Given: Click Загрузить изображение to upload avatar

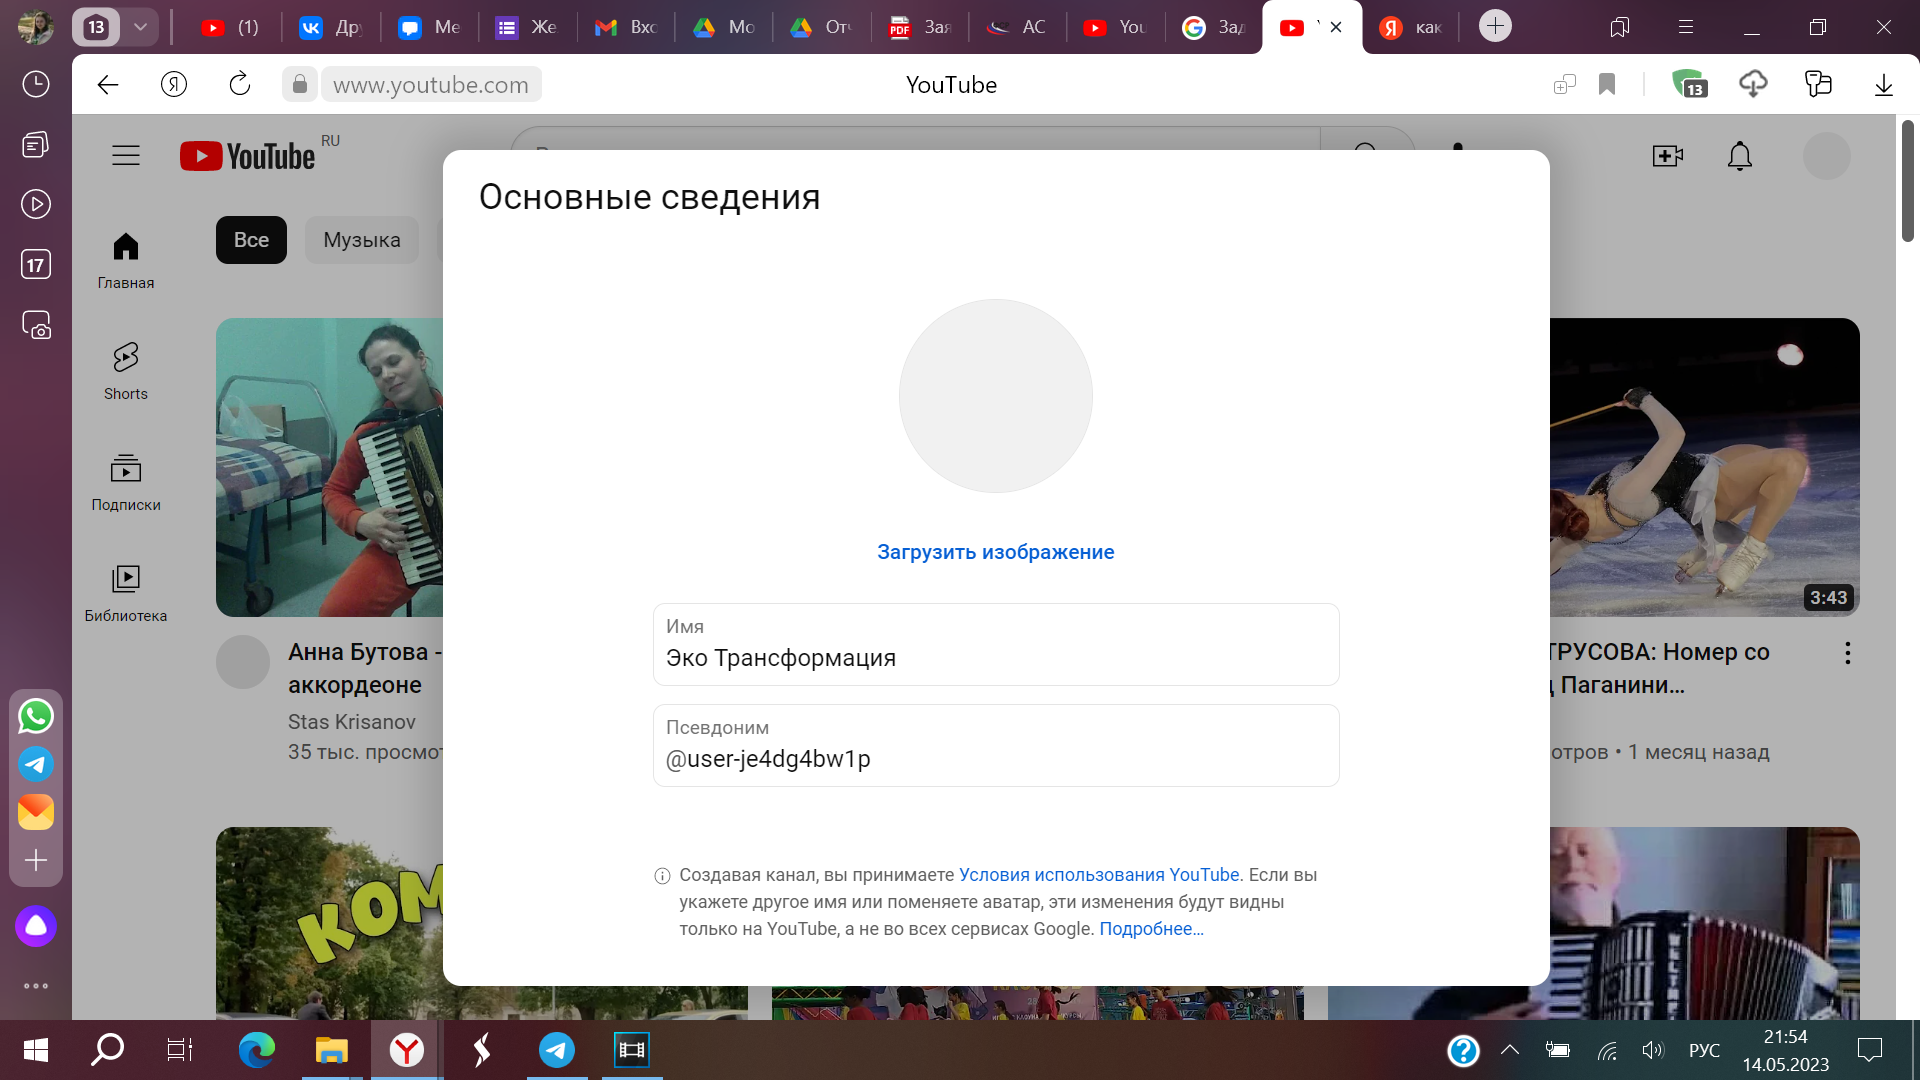Looking at the screenshot, I should click(x=996, y=551).
